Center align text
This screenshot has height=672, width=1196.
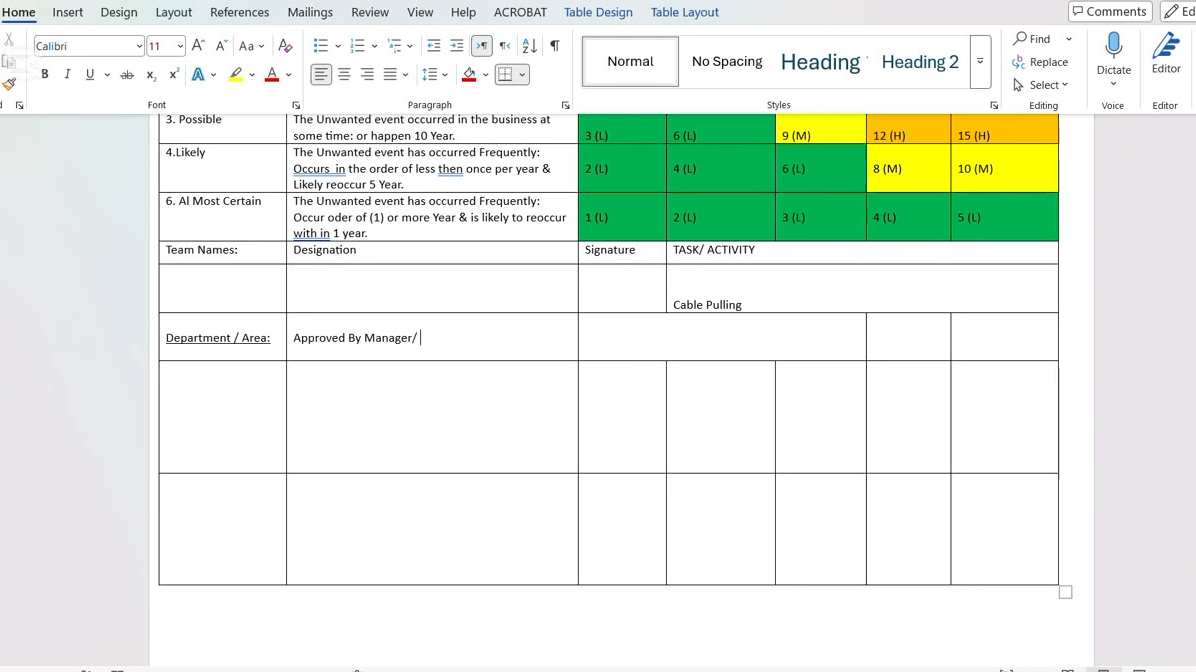tap(345, 75)
